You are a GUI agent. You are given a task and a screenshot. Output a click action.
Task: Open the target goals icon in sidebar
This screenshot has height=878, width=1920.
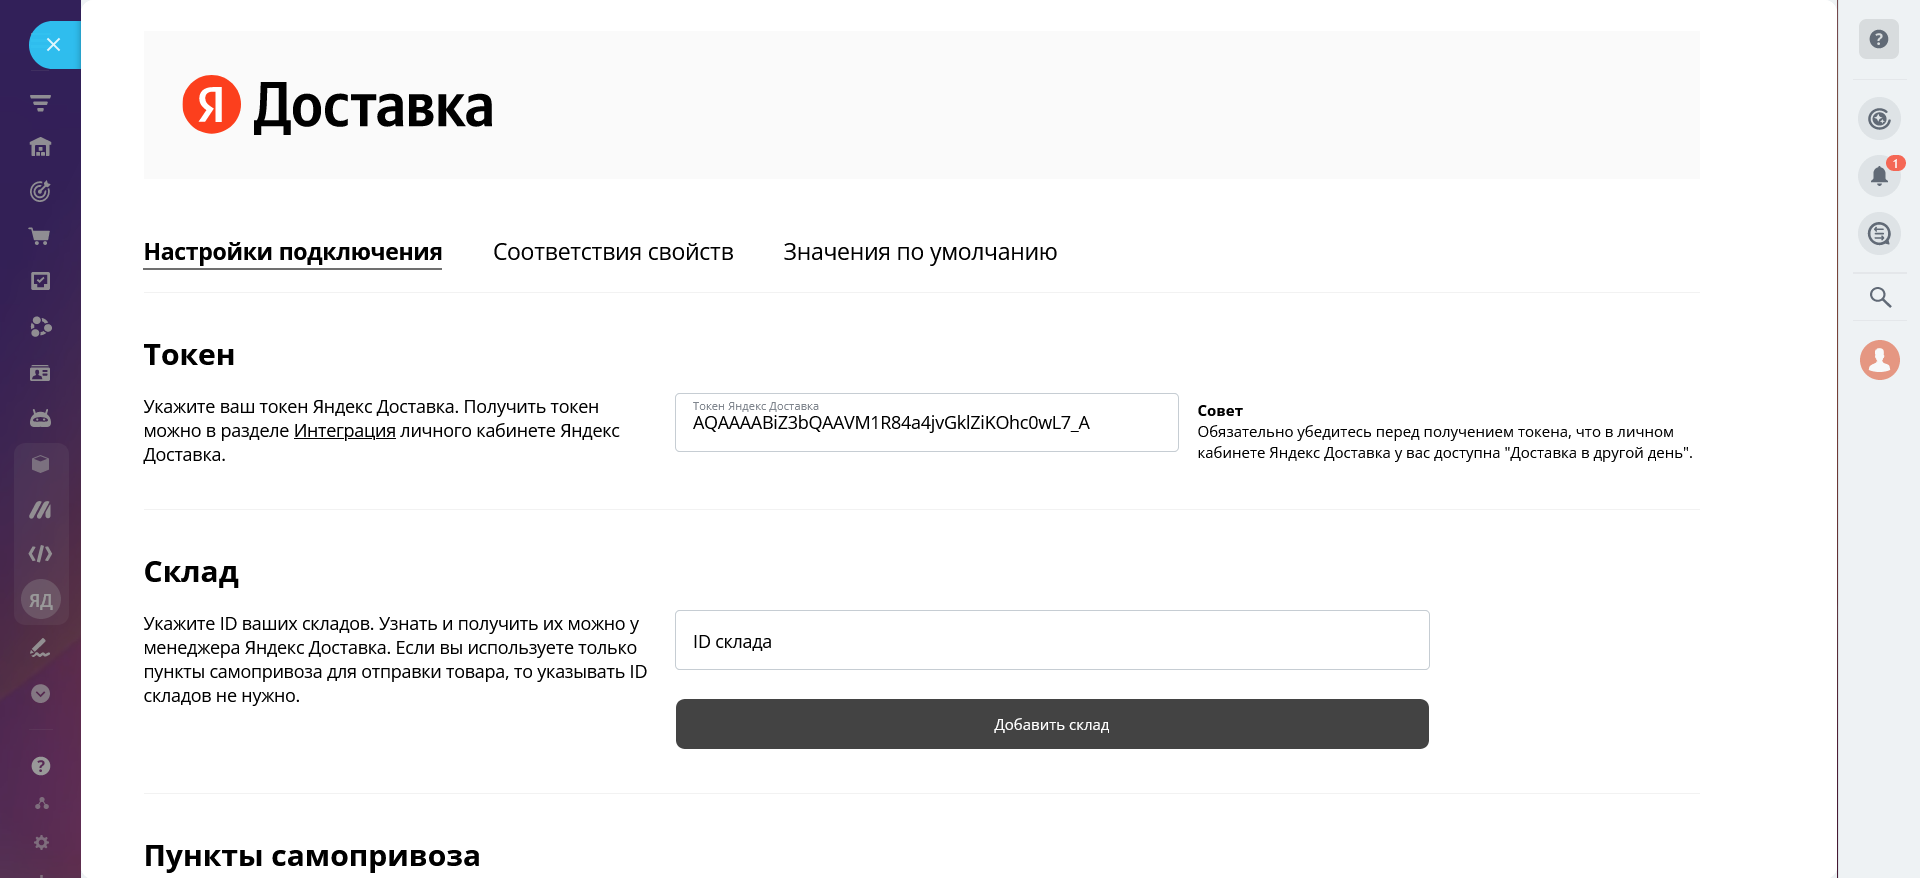40,192
